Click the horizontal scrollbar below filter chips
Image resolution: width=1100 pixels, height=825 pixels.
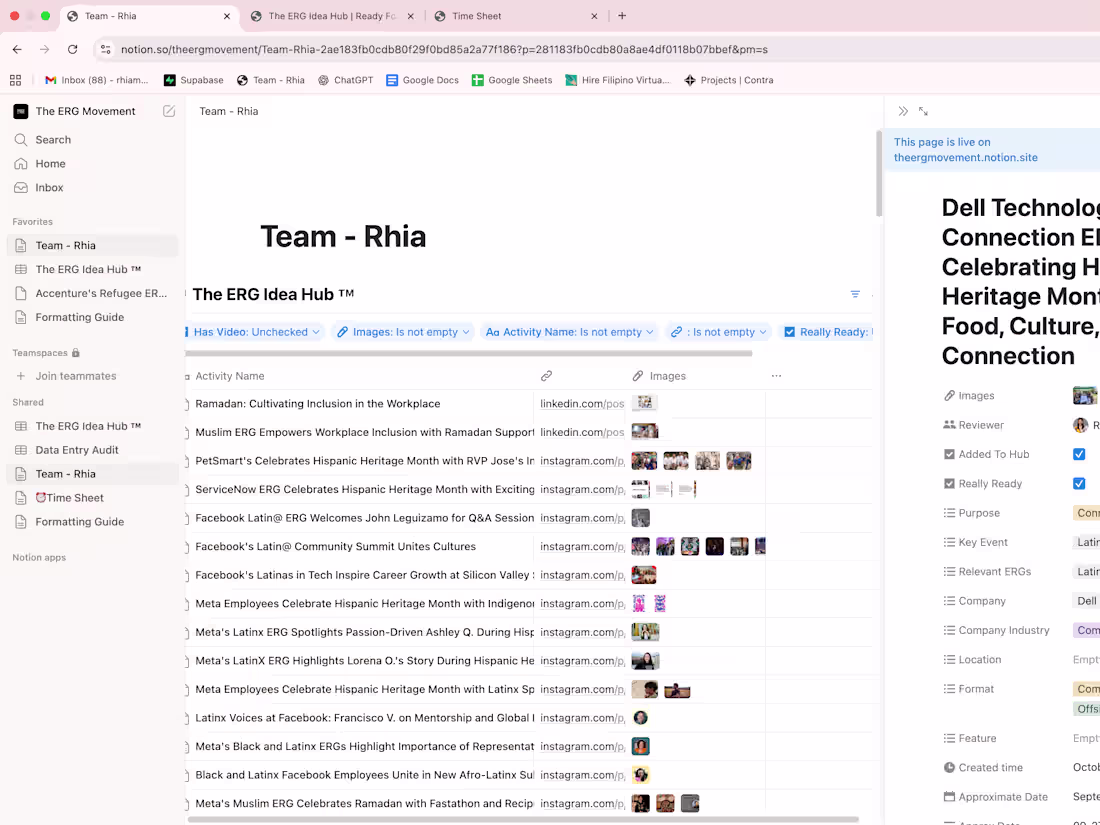tap(469, 354)
